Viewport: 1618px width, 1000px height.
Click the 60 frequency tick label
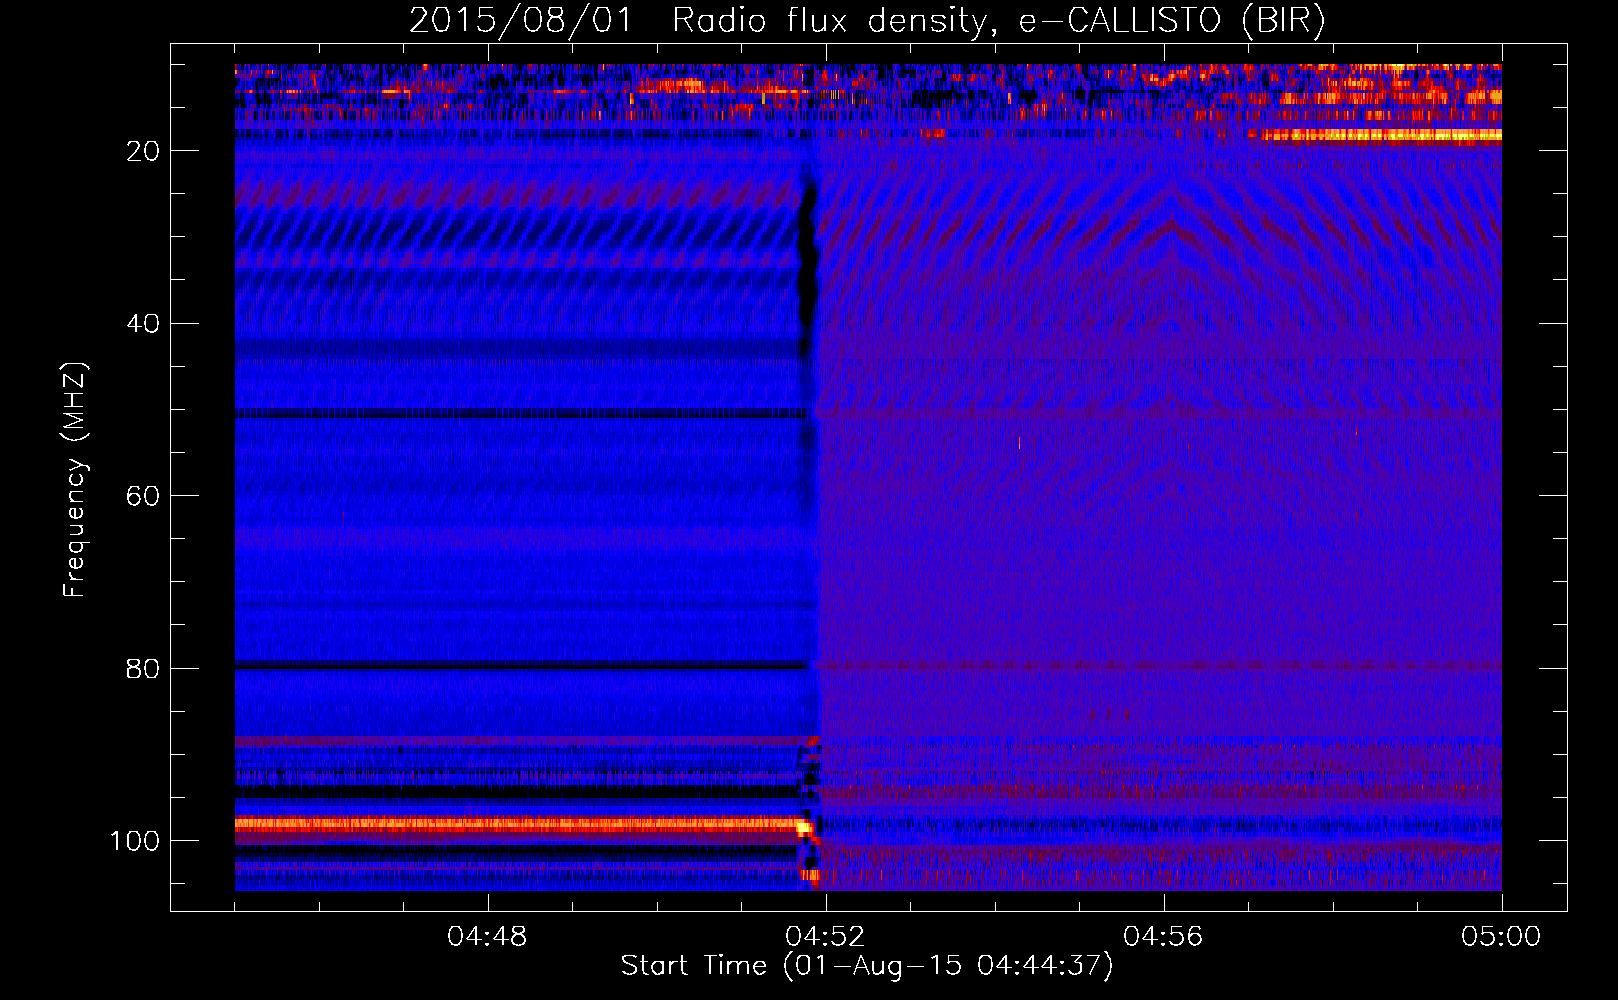pos(143,497)
